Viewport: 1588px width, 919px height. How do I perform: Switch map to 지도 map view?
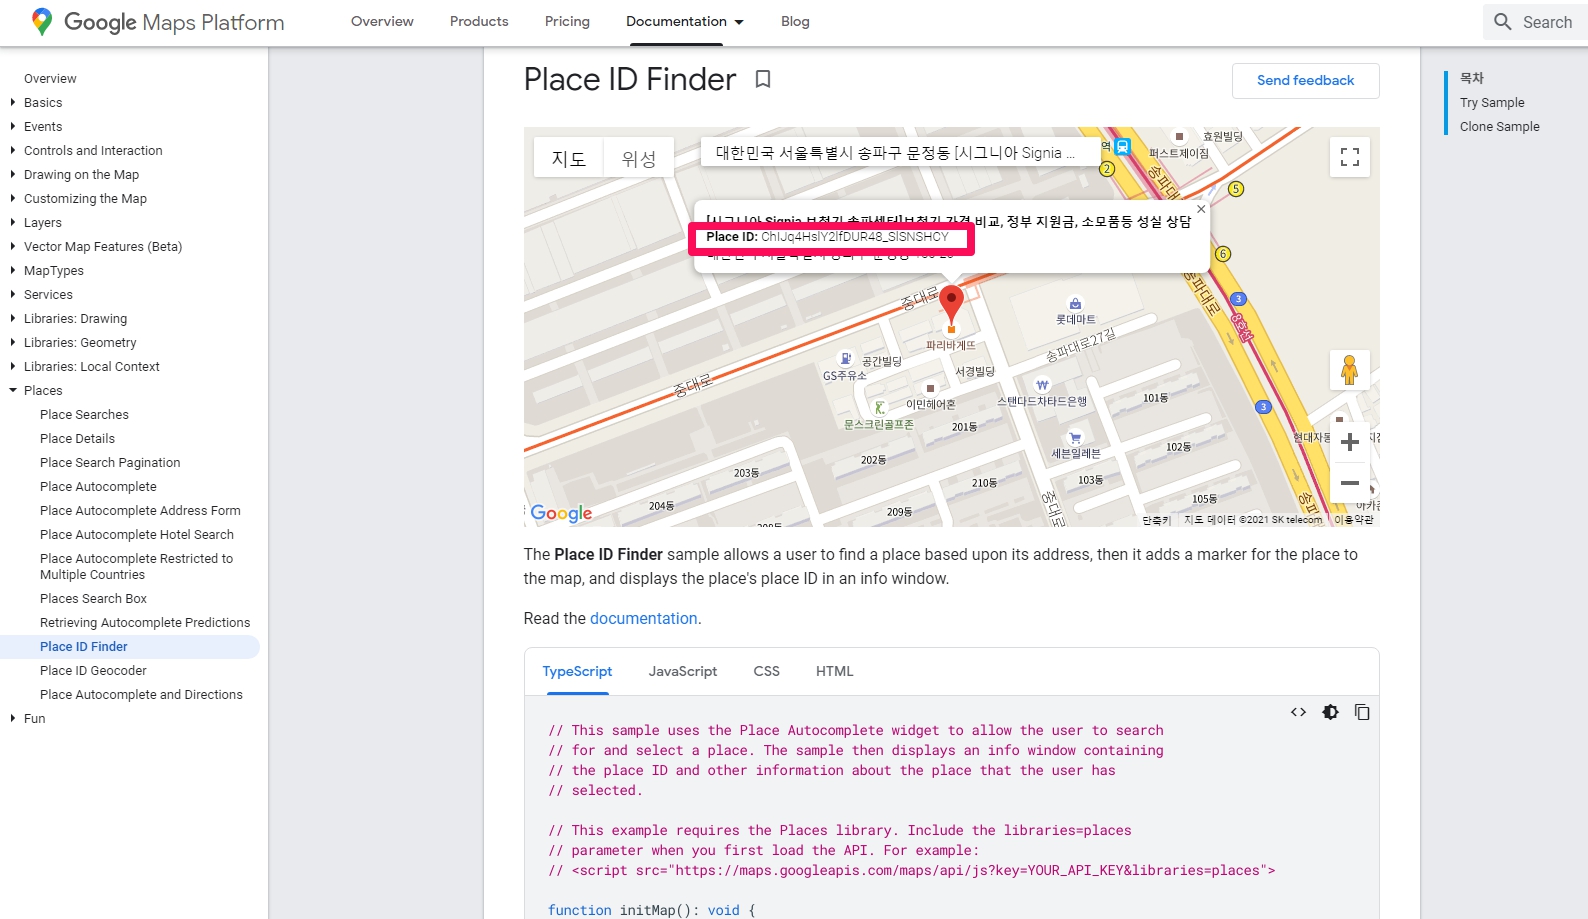[569, 158]
